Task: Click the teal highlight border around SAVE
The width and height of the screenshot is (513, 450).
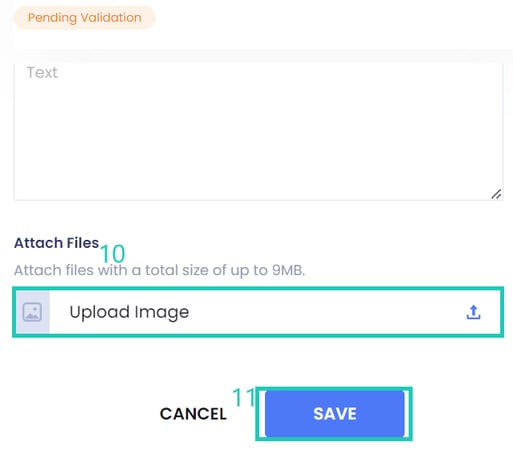Action: coord(334,389)
